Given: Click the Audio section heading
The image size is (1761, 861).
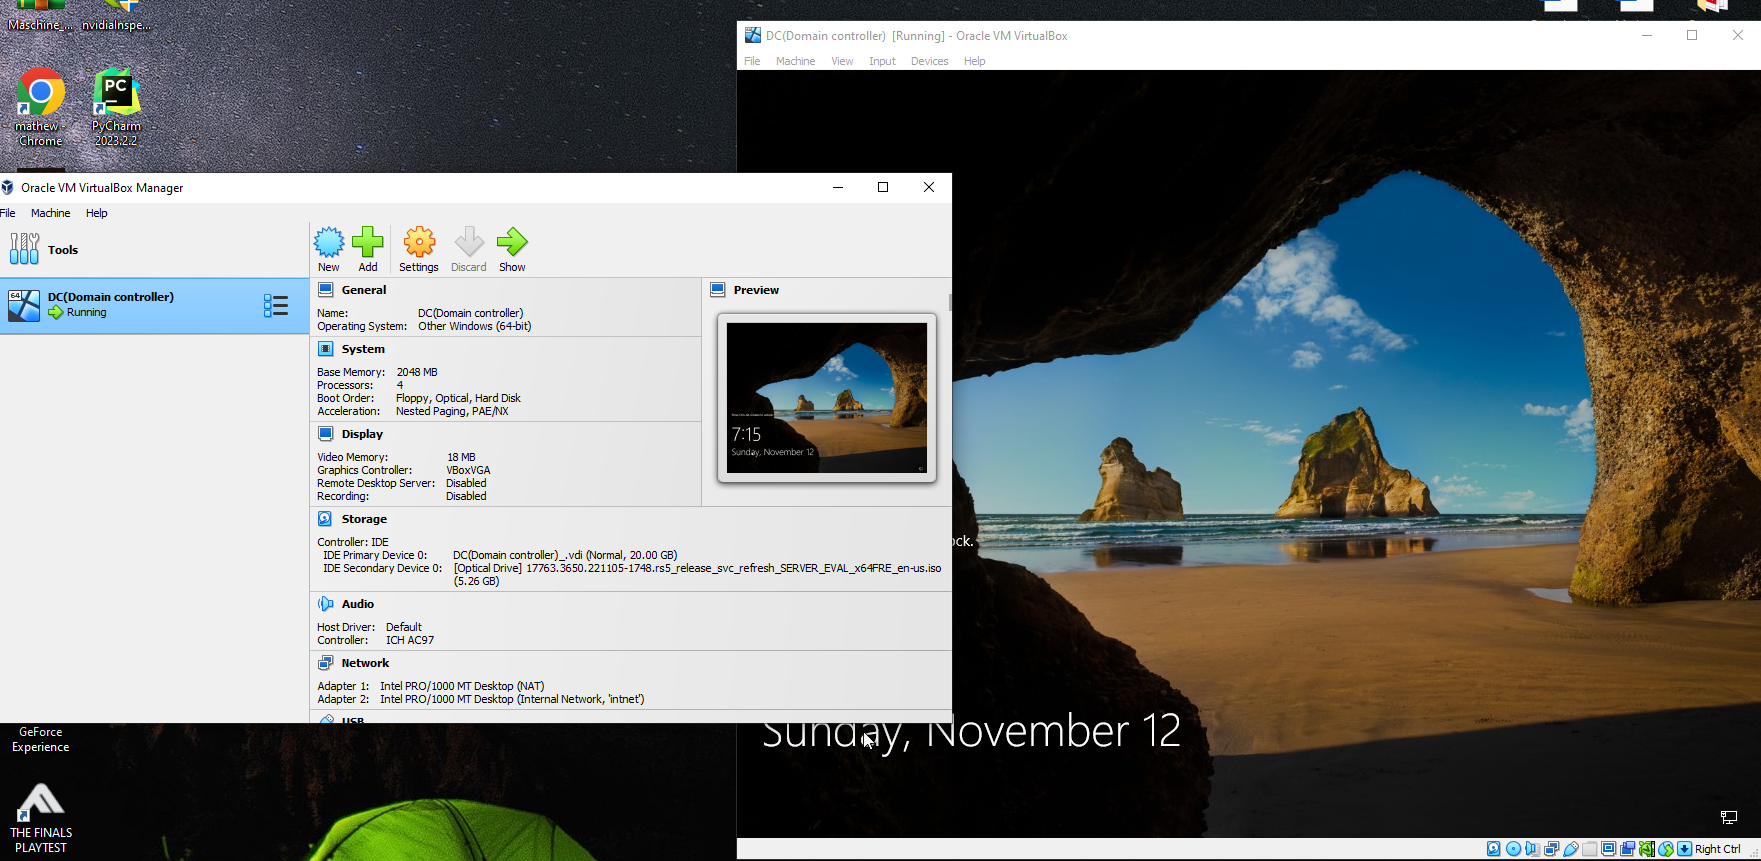Looking at the screenshot, I should (x=358, y=604).
